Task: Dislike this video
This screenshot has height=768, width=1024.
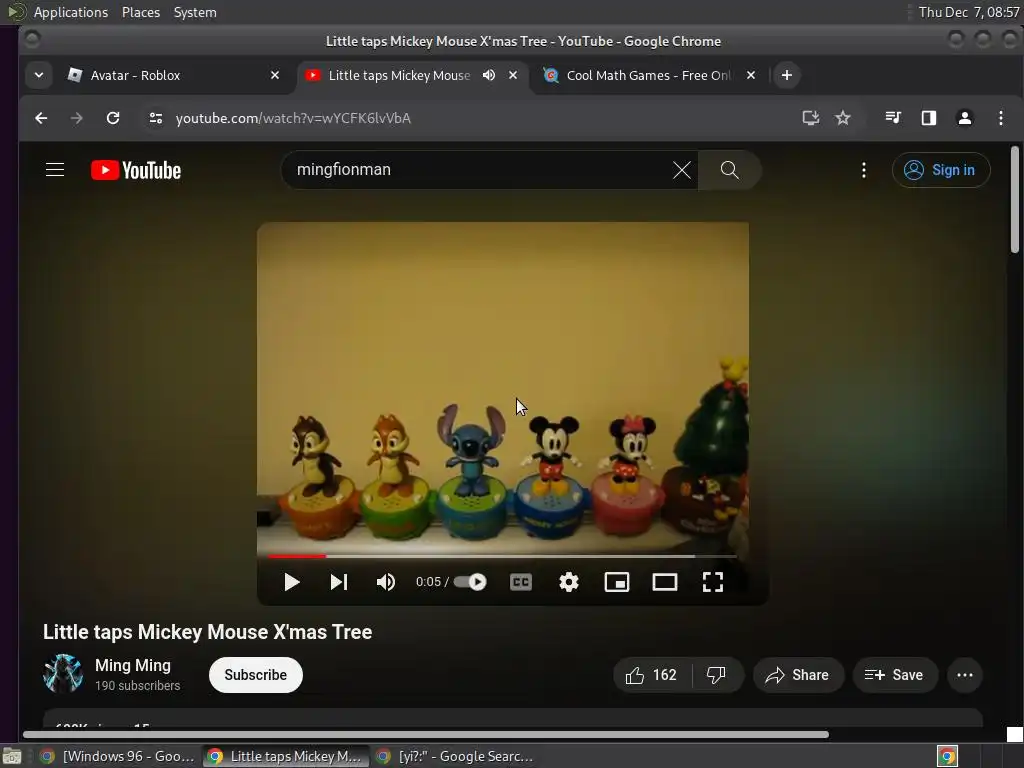Action: 716,675
